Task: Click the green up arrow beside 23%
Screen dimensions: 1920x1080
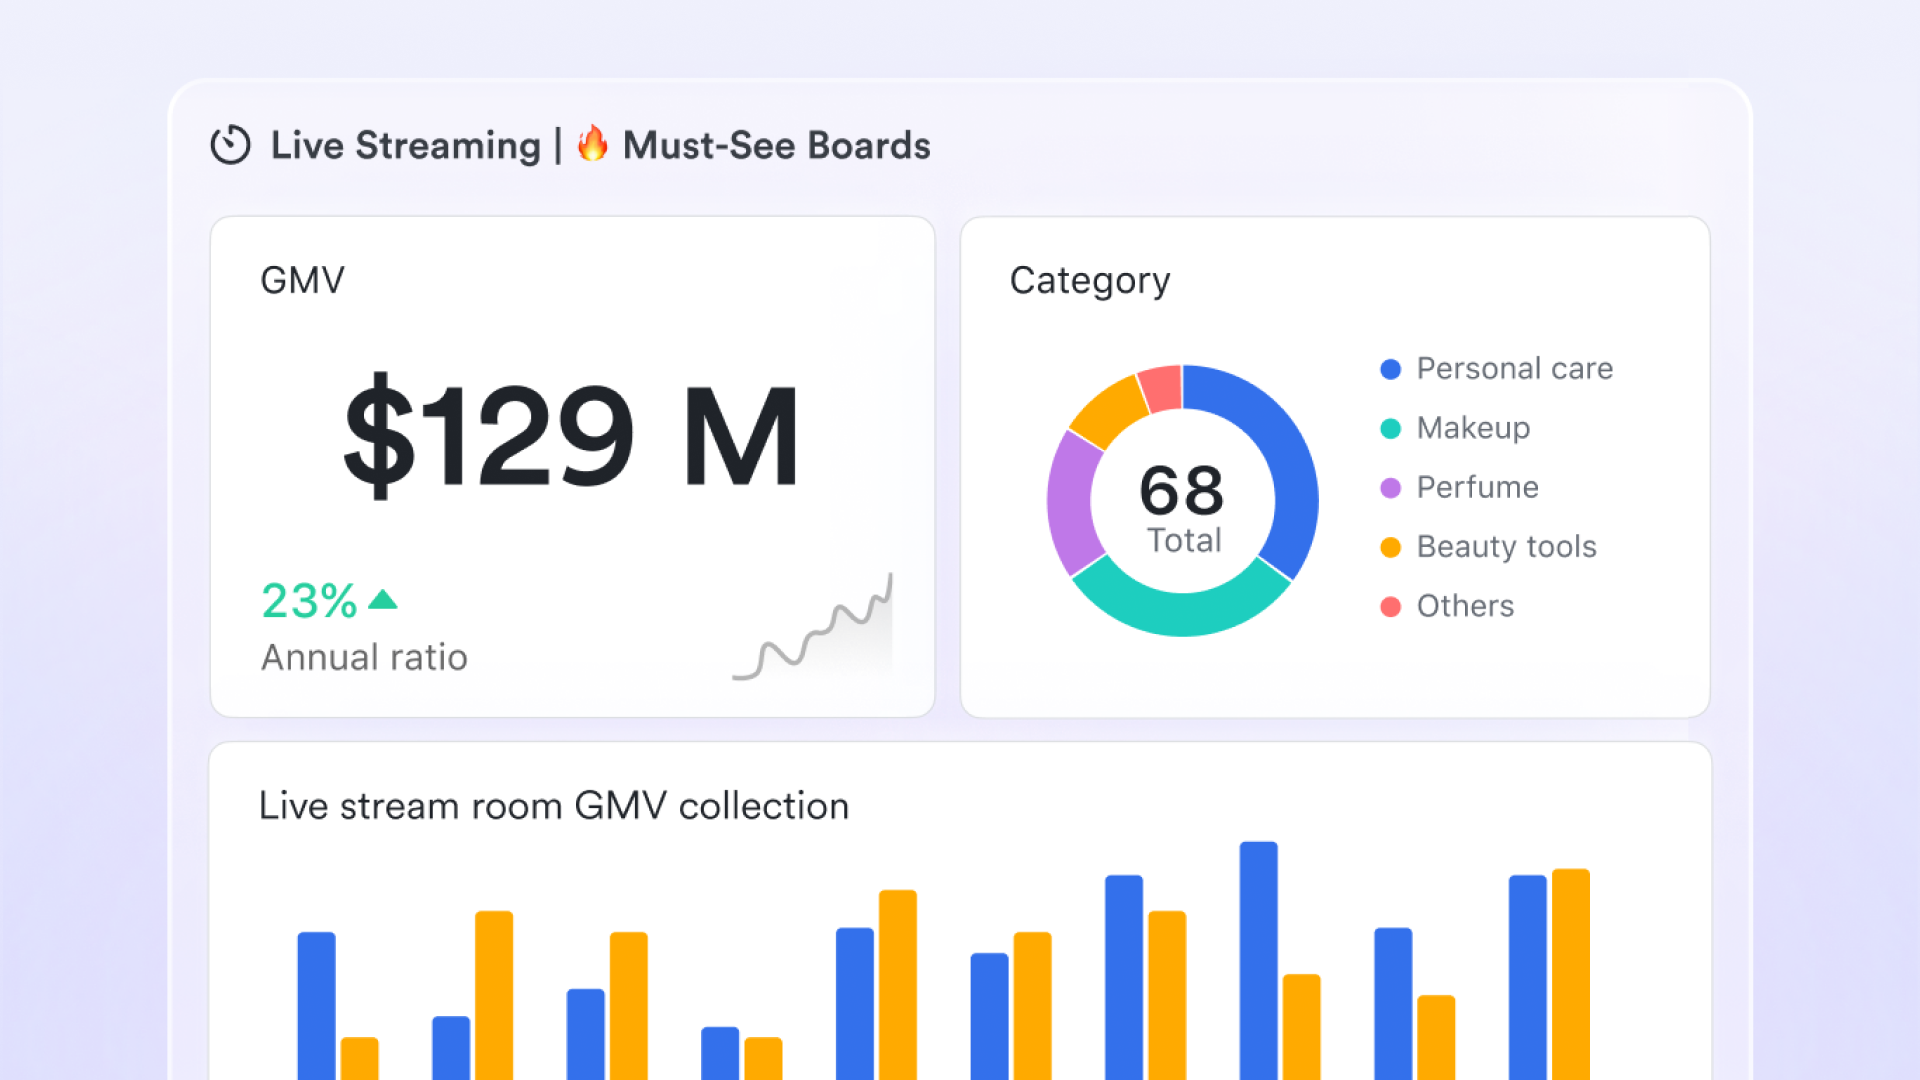Action: [383, 600]
